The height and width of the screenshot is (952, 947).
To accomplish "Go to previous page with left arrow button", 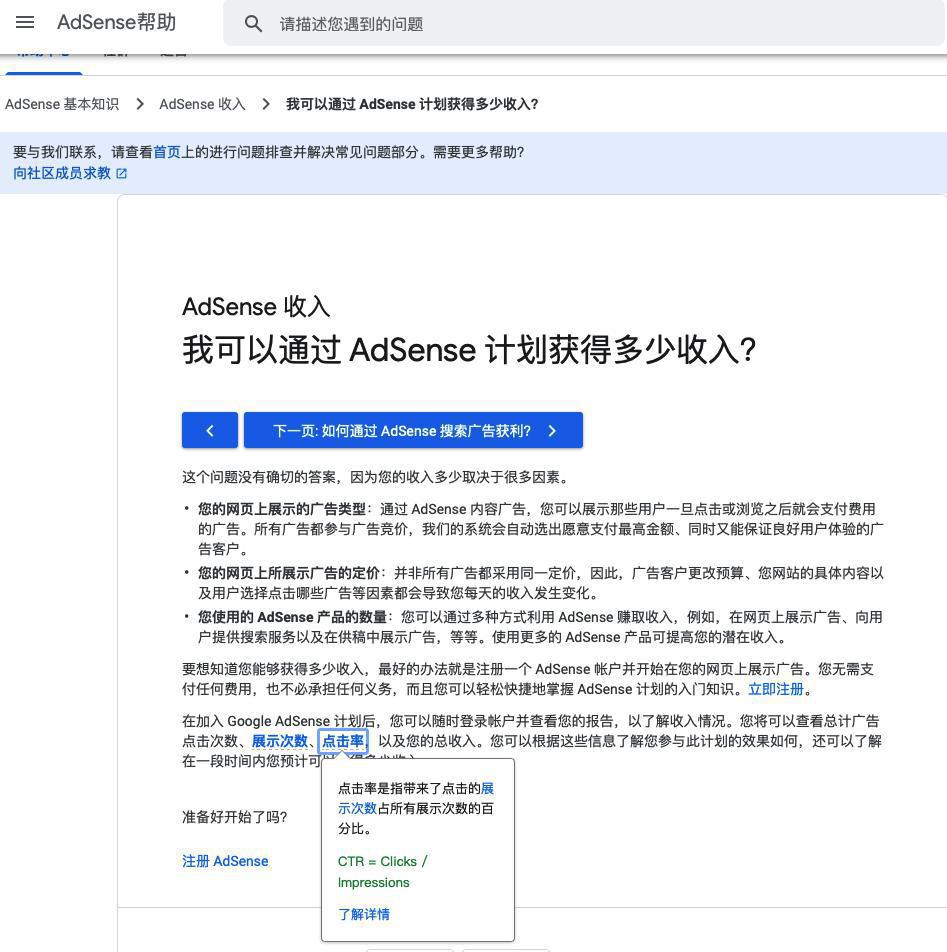I will 210,430.
